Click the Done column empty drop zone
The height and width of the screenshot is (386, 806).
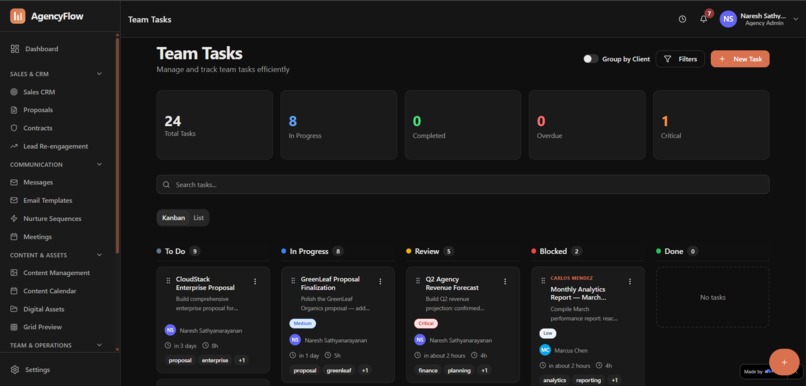[712, 297]
